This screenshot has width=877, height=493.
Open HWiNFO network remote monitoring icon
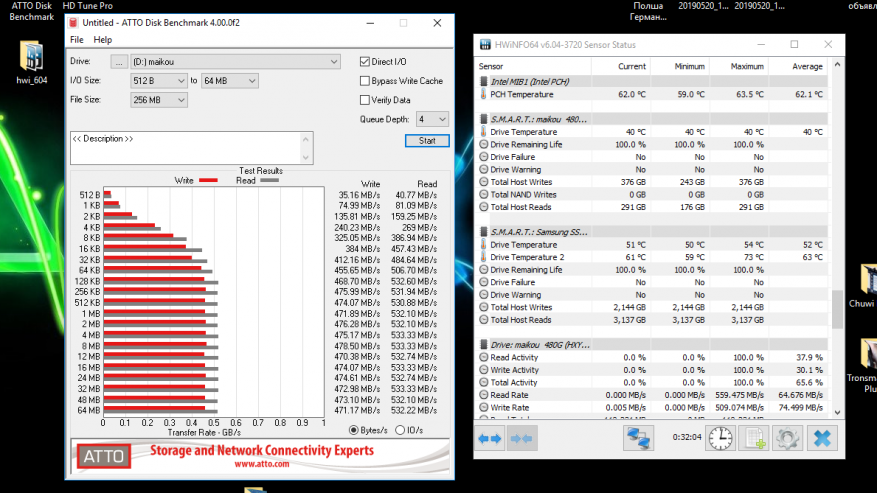[638, 438]
